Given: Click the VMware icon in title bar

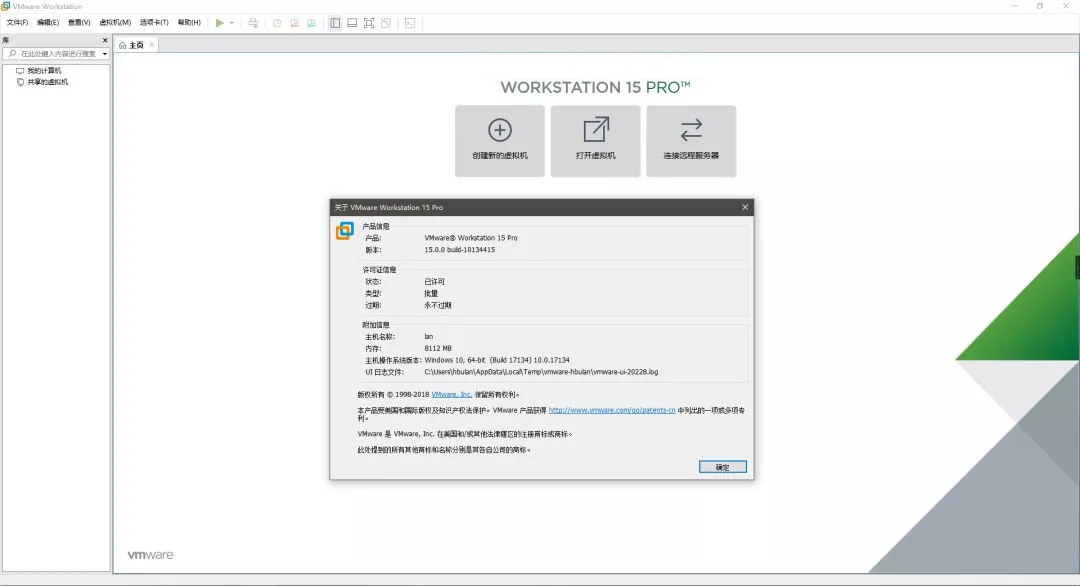Looking at the screenshot, I should tap(6, 6).
